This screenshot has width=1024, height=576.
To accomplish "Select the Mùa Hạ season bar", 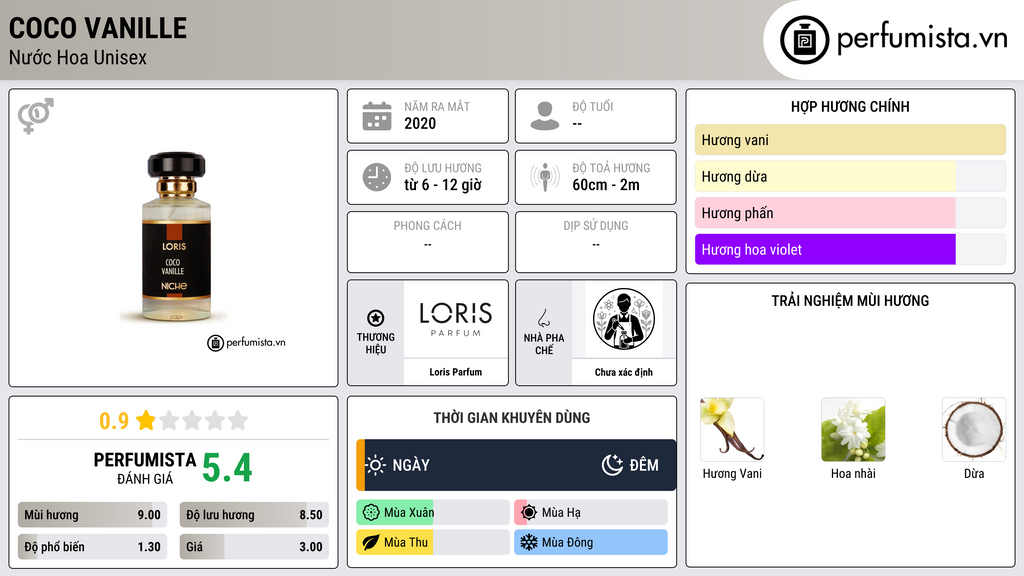I will [591, 513].
